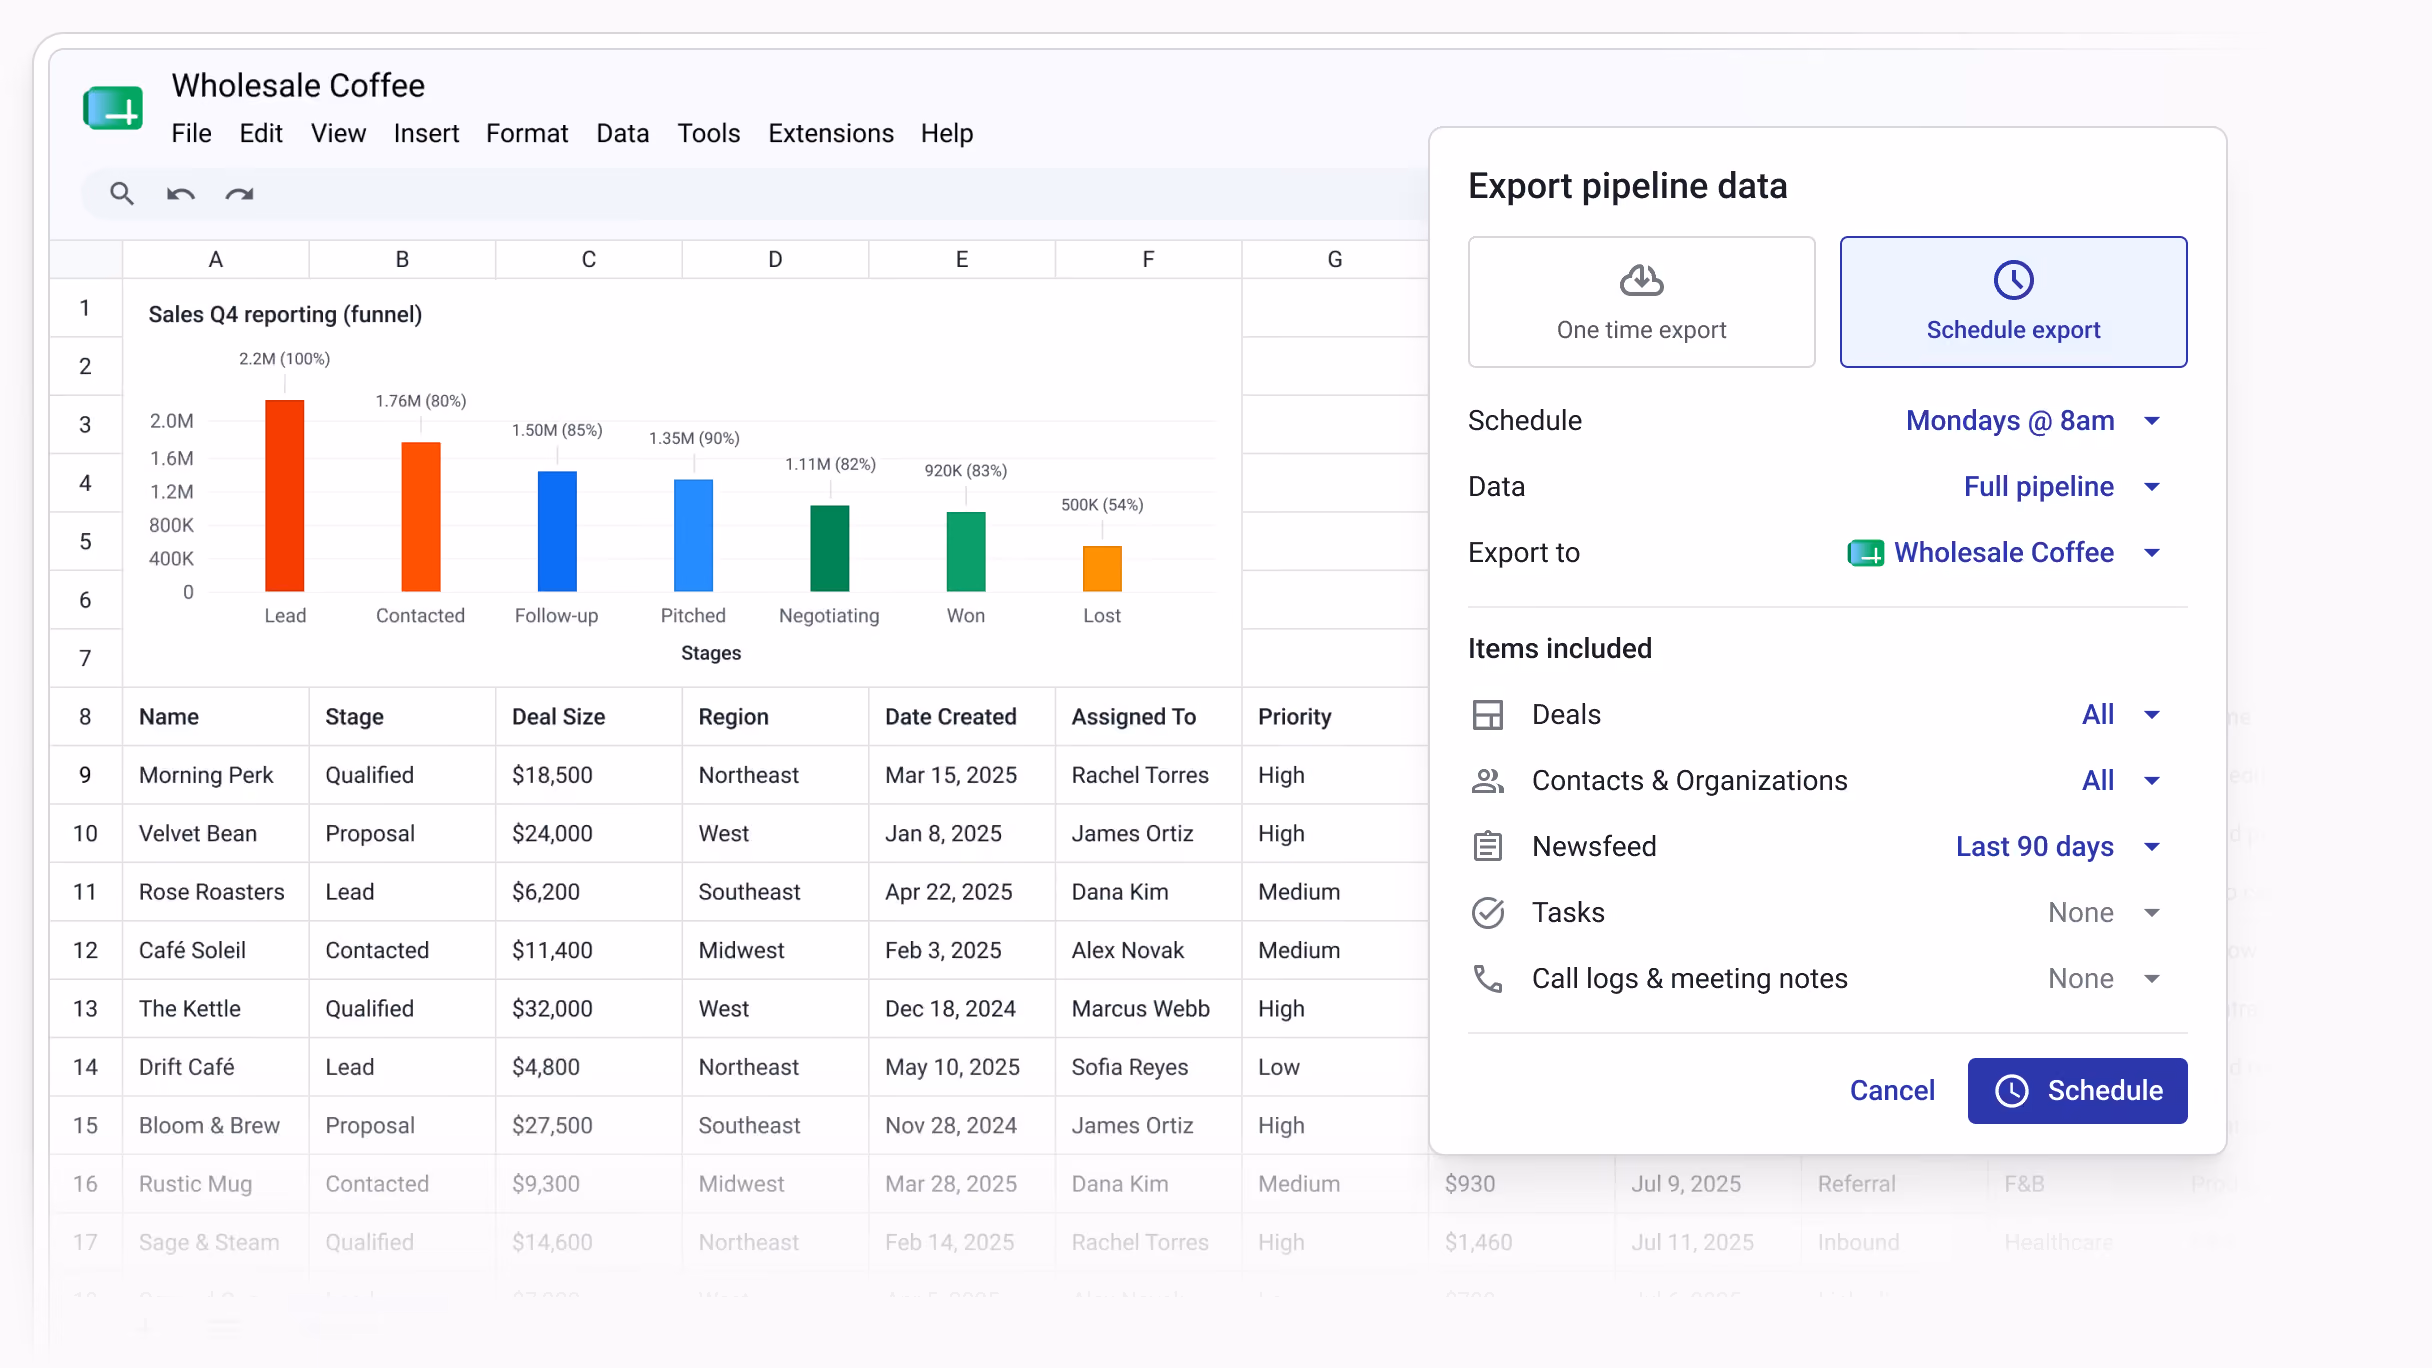The height and width of the screenshot is (1368, 2432).
Task: Click the Cancel button
Action: (1892, 1091)
